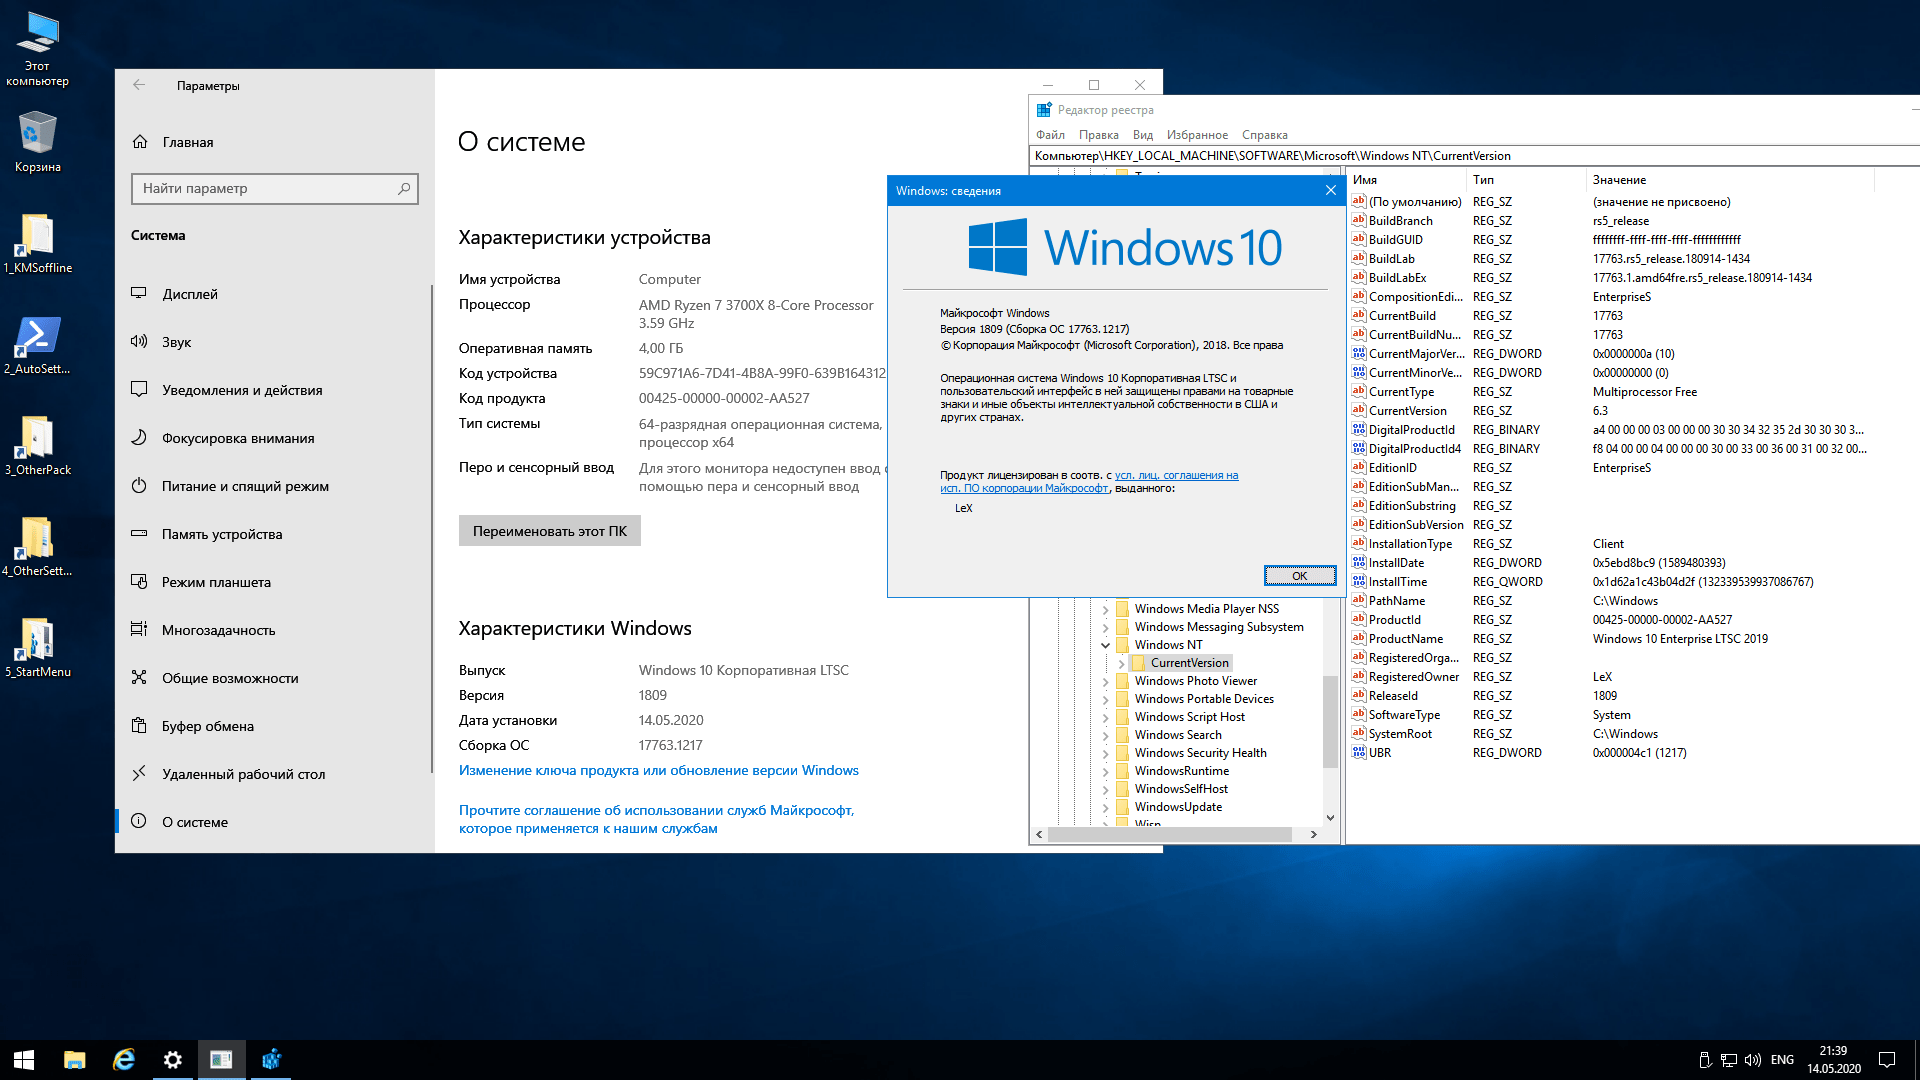Select the 1_KMSoffline desktop shortcut
1920x1080 pixels.
point(37,243)
